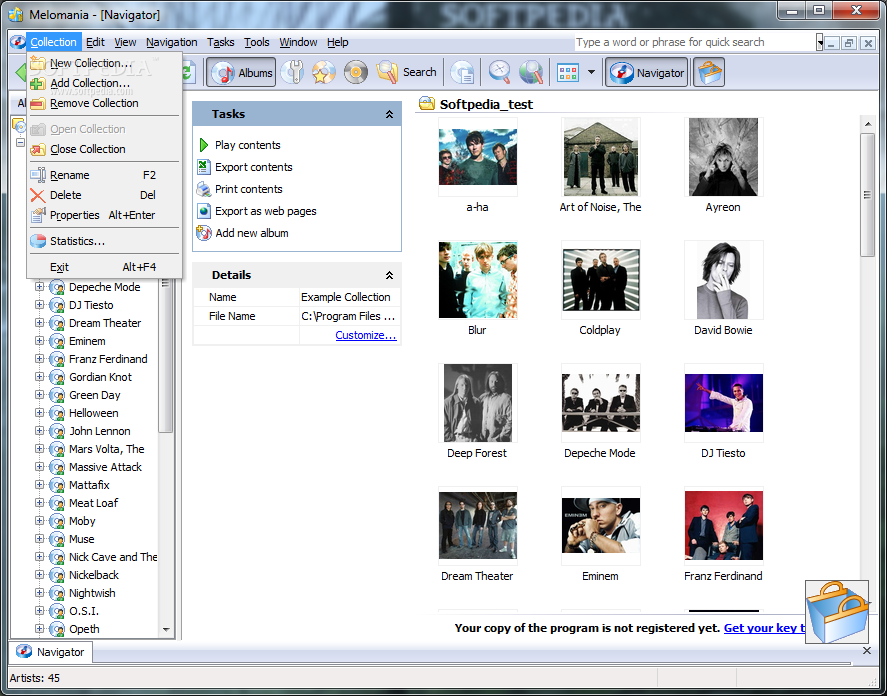Click the globe search toolbar icon
The width and height of the screenshot is (887, 696).
[x=531, y=72]
